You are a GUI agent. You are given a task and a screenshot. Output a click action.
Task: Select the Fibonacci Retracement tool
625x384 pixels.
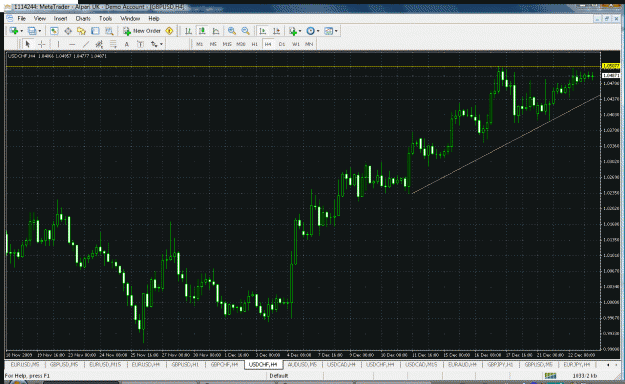click(x=113, y=44)
